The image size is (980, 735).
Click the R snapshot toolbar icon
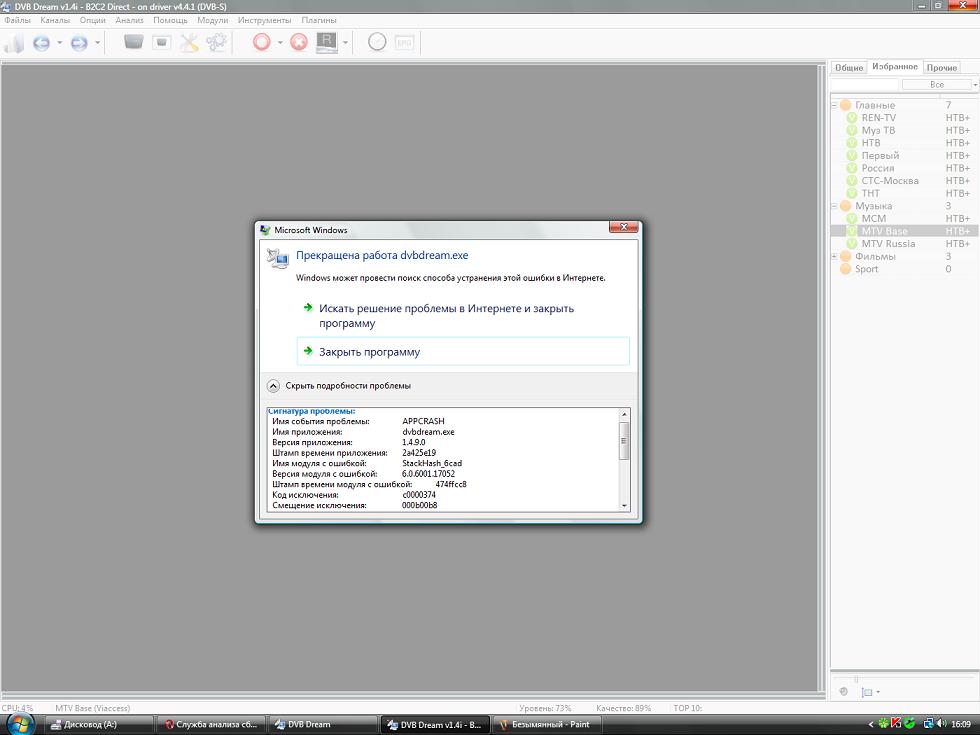tap(326, 42)
